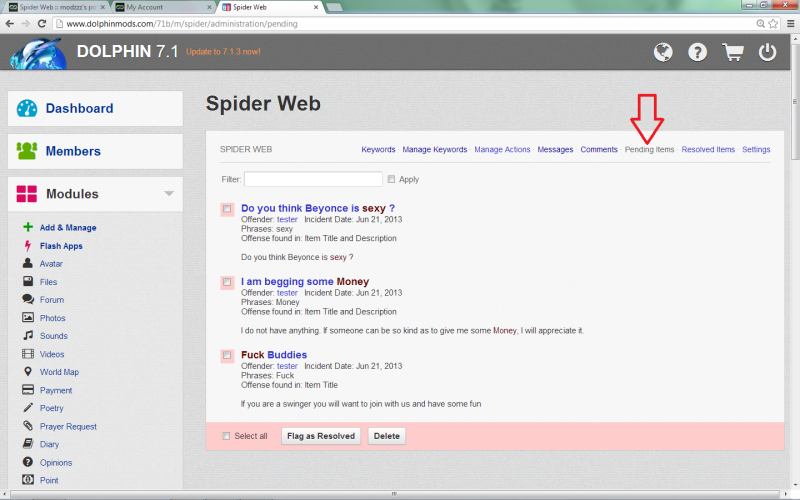
Task: Click the Flash Apps lightning icon
Action: [28, 246]
